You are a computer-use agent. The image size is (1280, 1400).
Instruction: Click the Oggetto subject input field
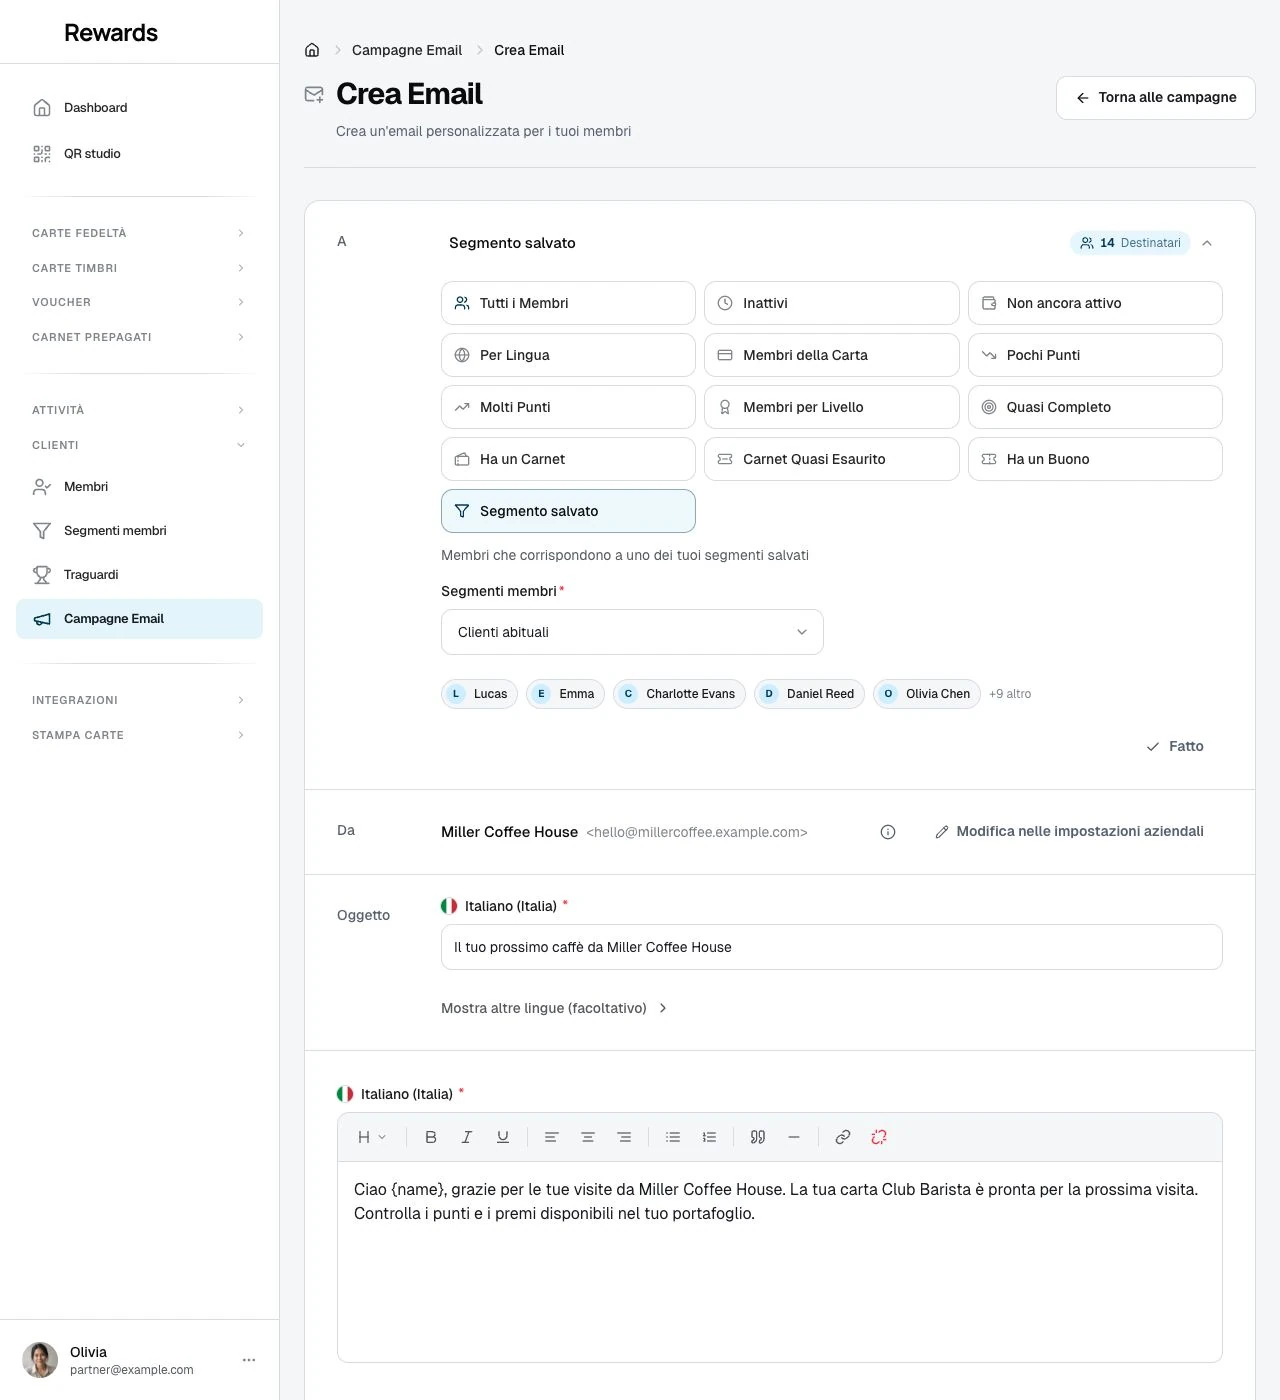[832, 947]
